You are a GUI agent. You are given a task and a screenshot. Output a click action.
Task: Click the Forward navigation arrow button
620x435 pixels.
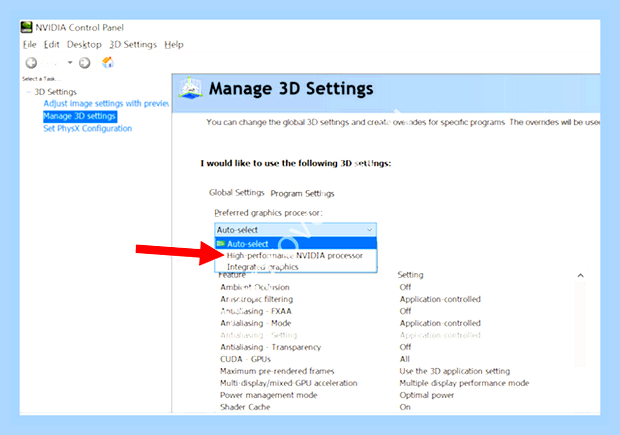click(84, 62)
